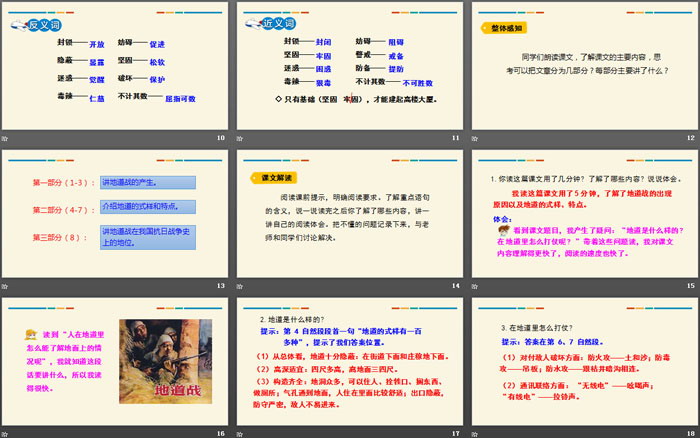Click the blue answer 不可胜数 on slide 11
Viewport: 700px width, 438px height.
(417, 83)
